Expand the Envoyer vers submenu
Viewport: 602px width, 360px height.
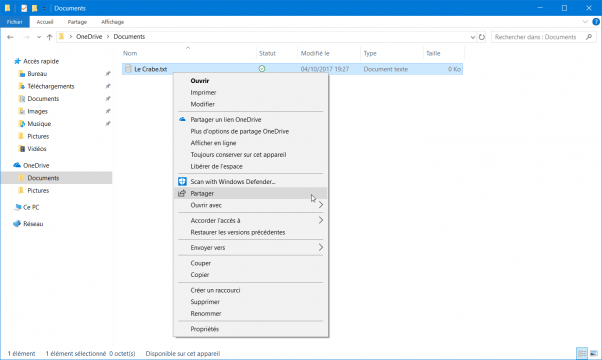point(250,248)
